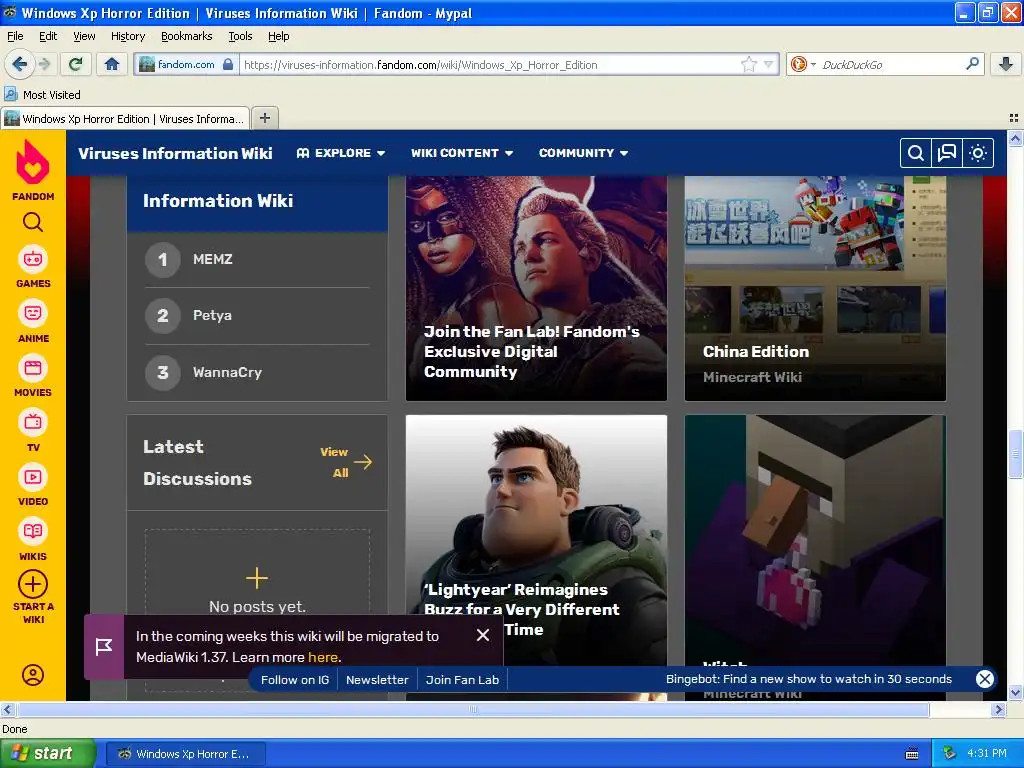Open the View menu

pos(84,36)
